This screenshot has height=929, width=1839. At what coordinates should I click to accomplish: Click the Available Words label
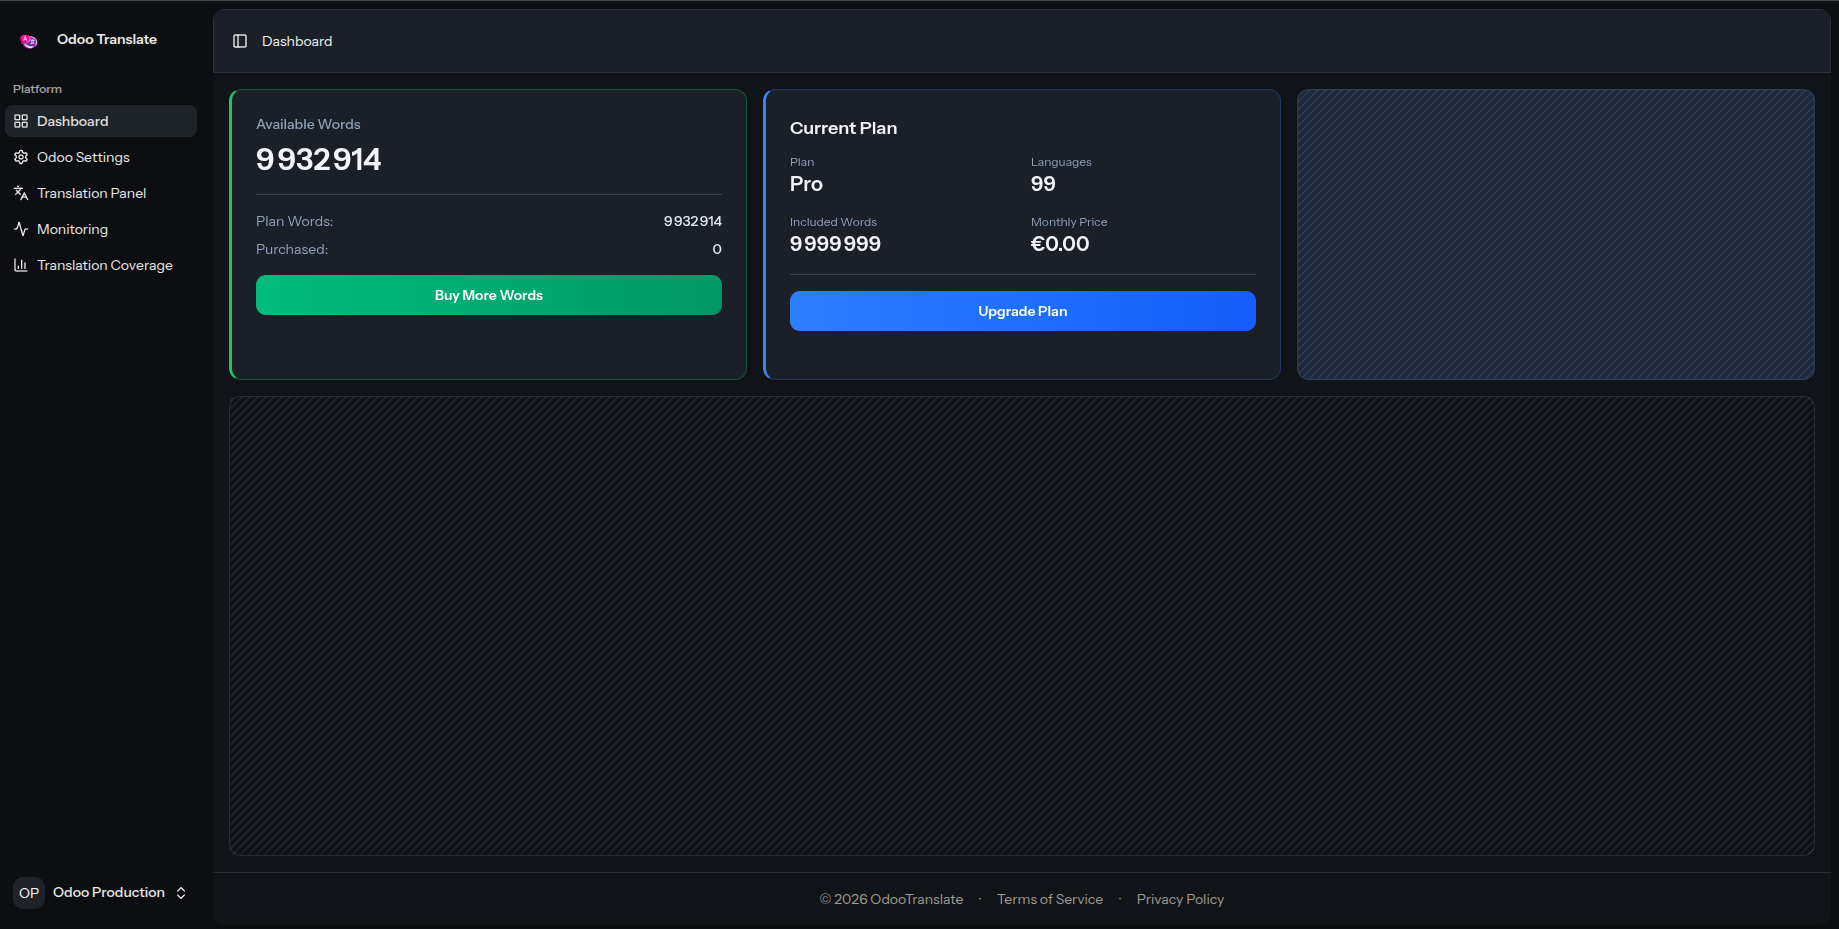pos(308,124)
